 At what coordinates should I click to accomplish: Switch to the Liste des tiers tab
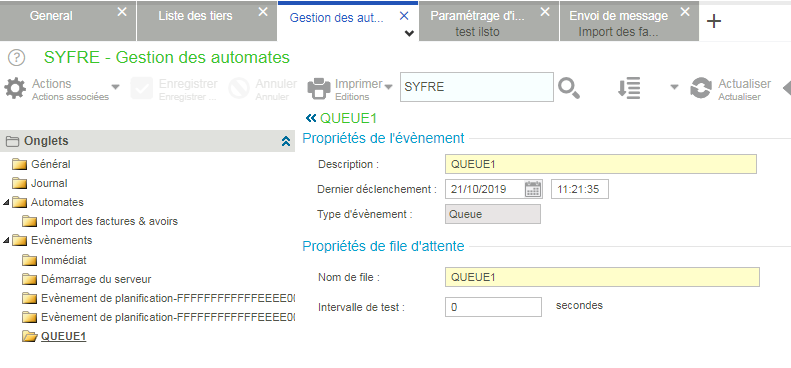(195, 16)
